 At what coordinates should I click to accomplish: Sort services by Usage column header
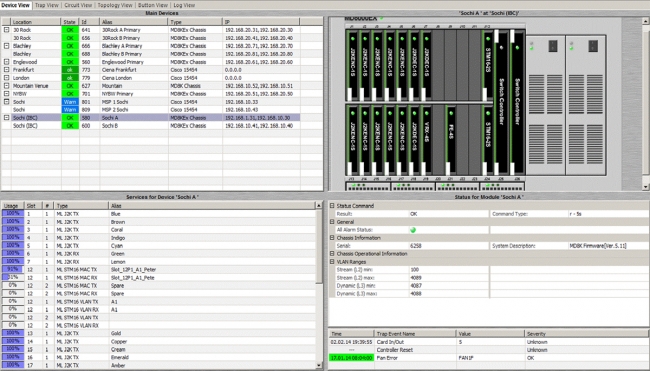point(12,206)
